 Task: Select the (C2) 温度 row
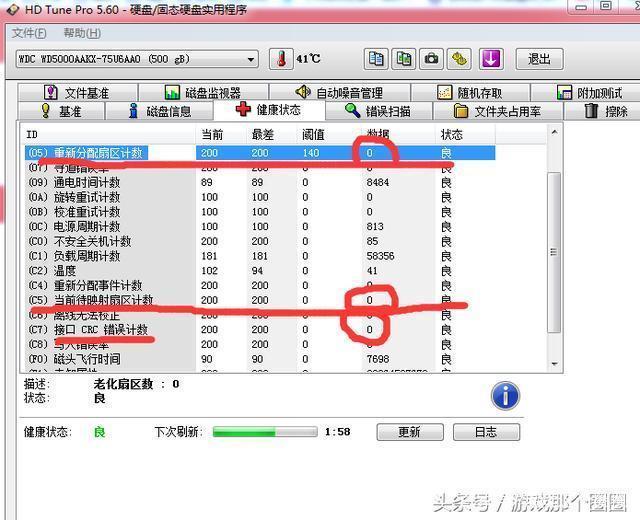[260, 271]
